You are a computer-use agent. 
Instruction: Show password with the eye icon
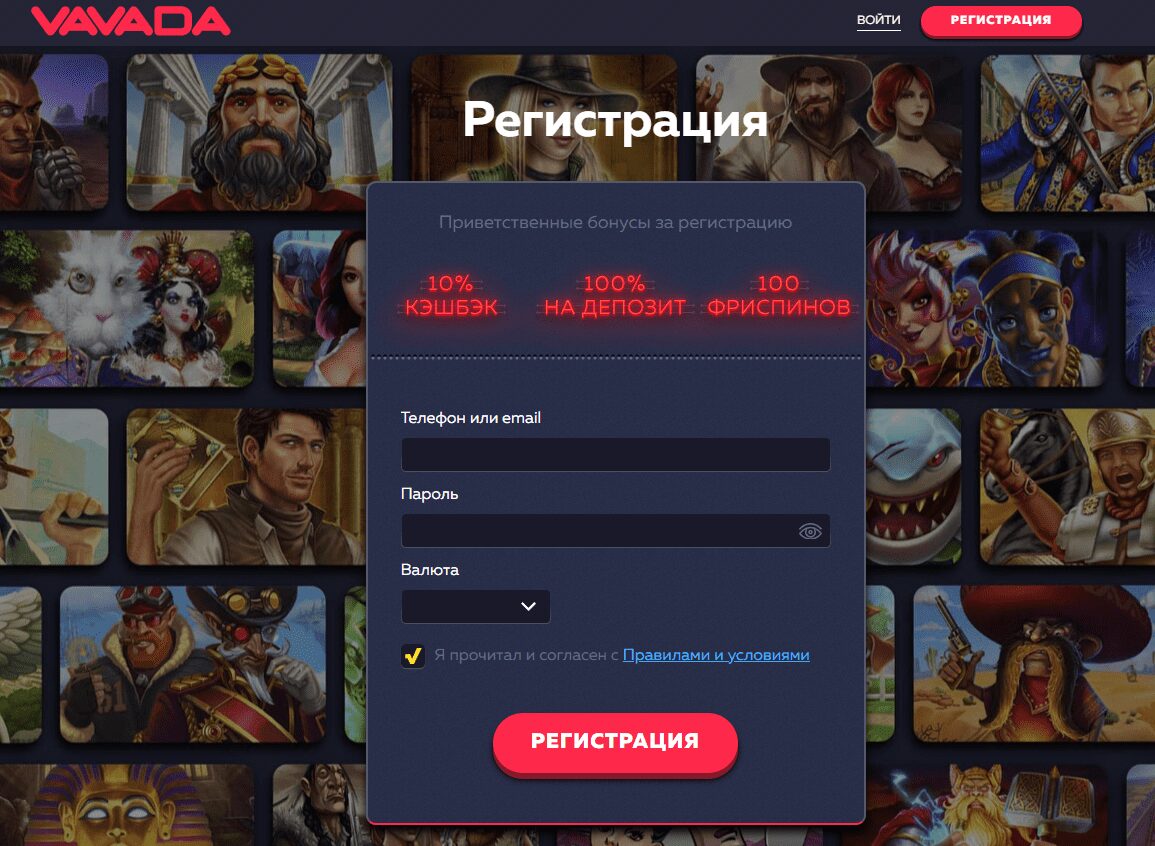(x=810, y=531)
